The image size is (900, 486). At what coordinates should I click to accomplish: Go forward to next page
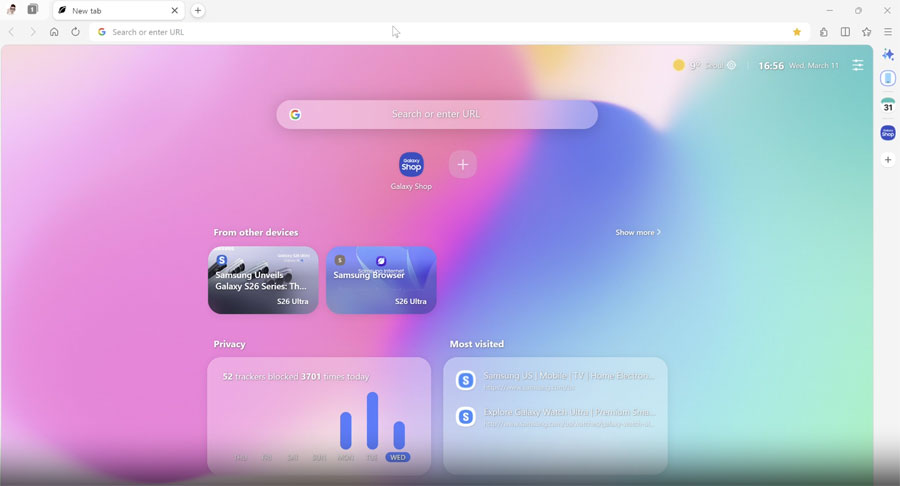point(33,32)
